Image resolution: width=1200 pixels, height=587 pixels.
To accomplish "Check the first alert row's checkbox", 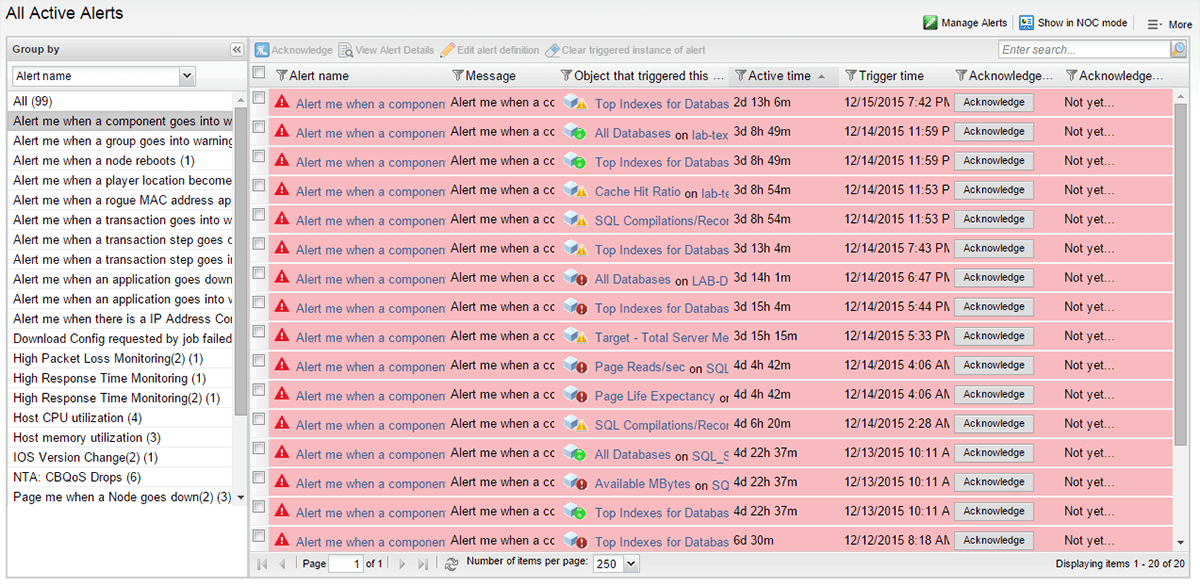I will (258, 102).
